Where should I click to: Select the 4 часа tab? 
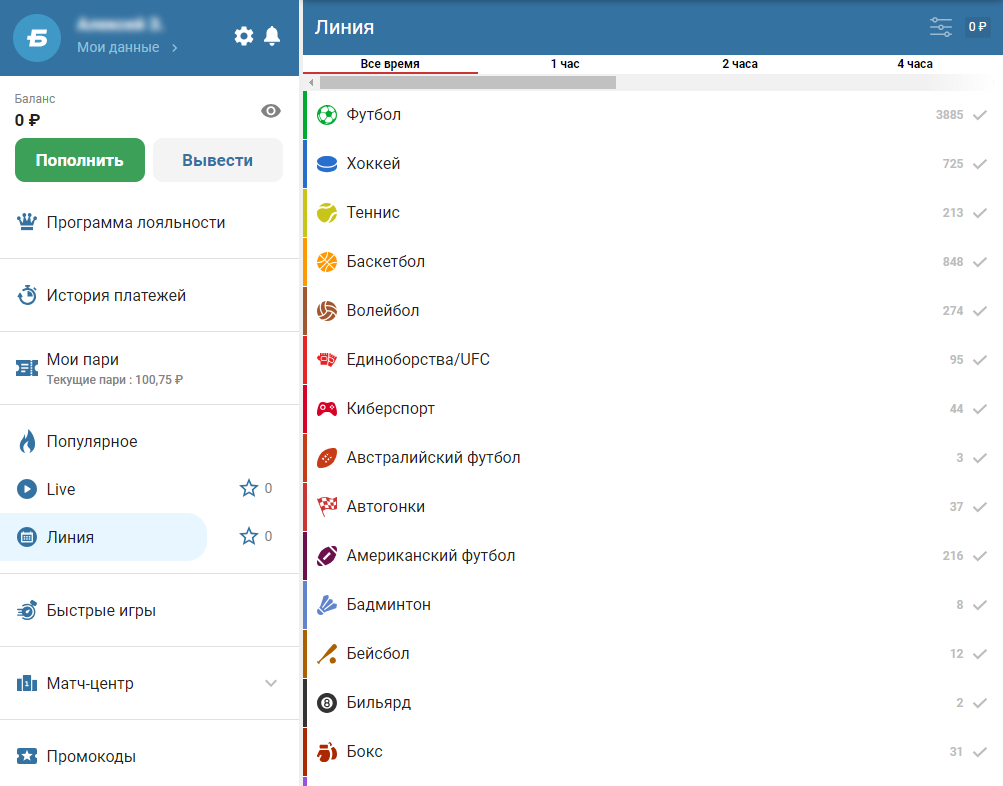(x=915, y=64)
